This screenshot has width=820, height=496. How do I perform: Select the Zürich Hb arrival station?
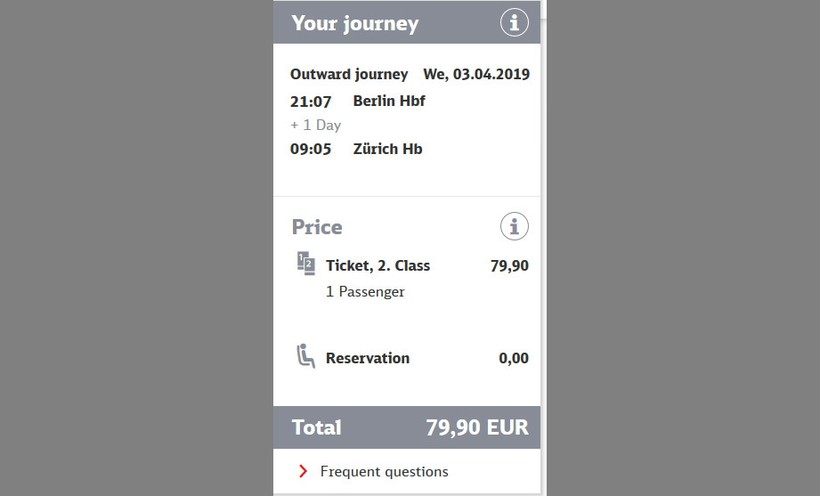(388, 149)
